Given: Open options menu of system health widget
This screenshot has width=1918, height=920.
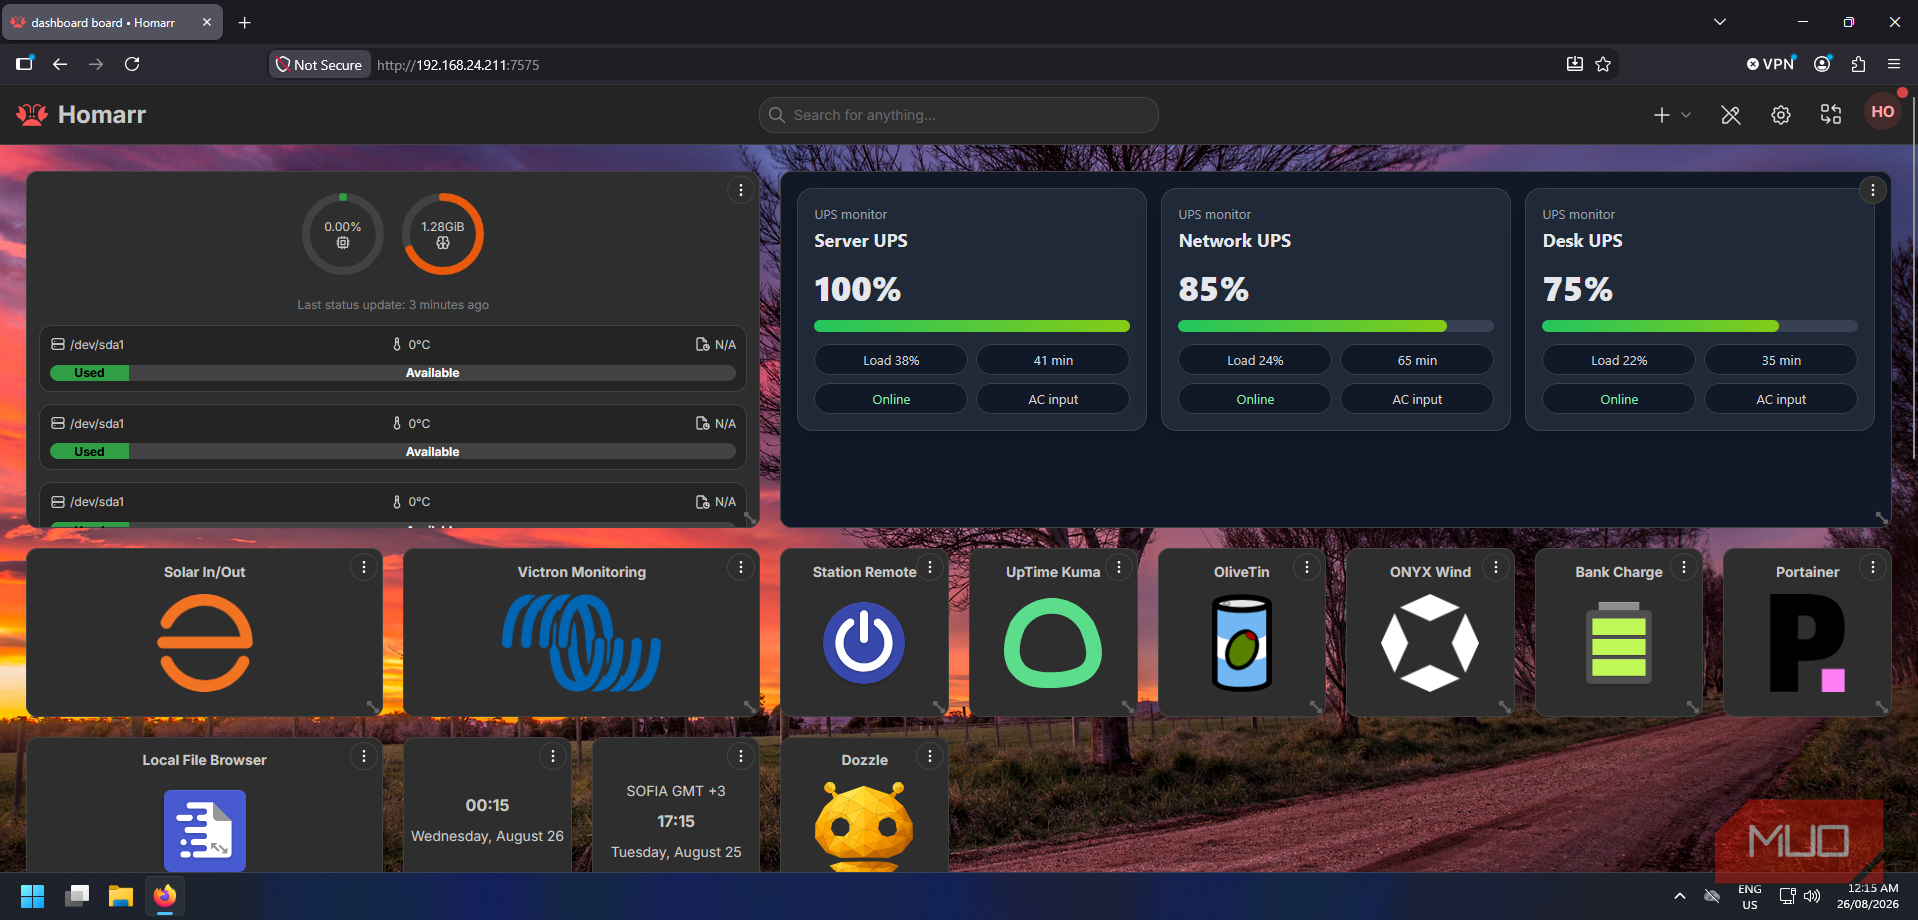Looking at the screenshot, I should click(x=740, y=190).
